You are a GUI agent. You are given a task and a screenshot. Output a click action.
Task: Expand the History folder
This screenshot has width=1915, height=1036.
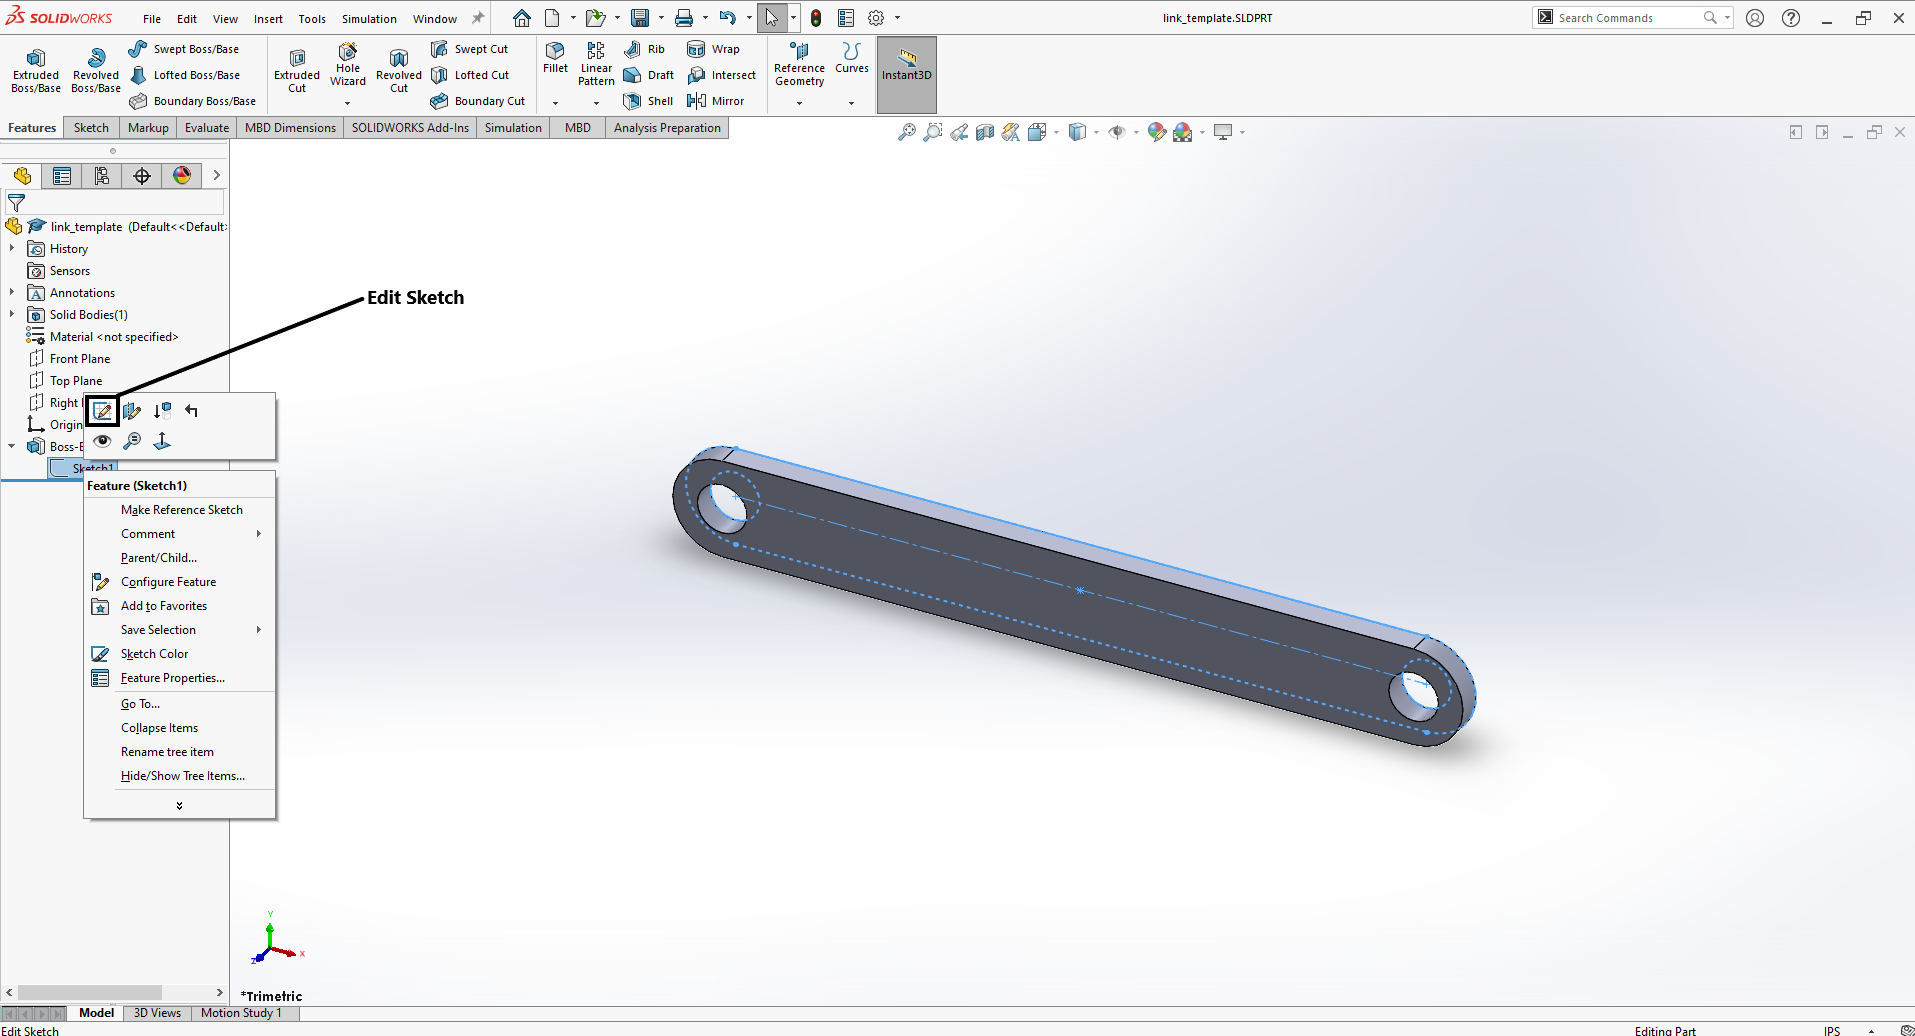point(11,248)
